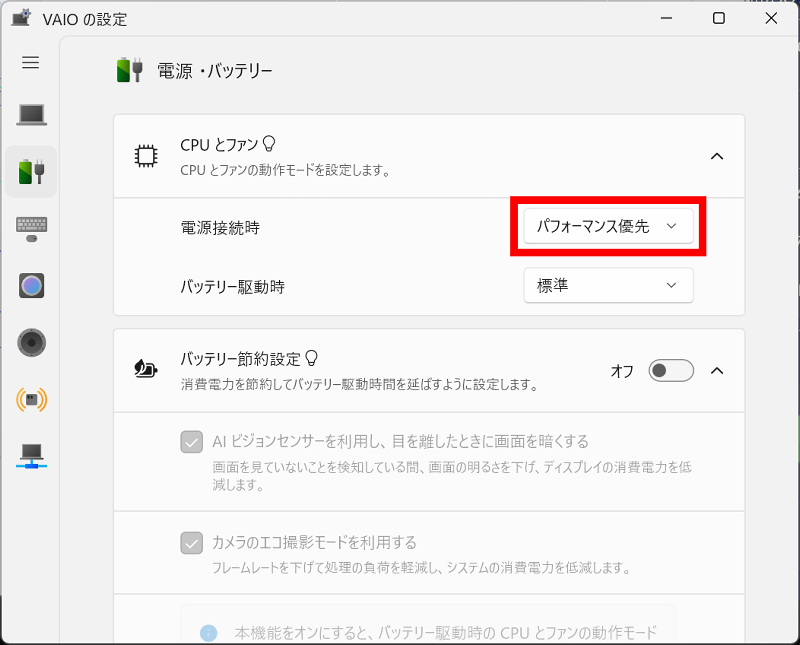The image size is (800, 645).
Task: Open the camera settings page
Action: [x=31, y=286]
